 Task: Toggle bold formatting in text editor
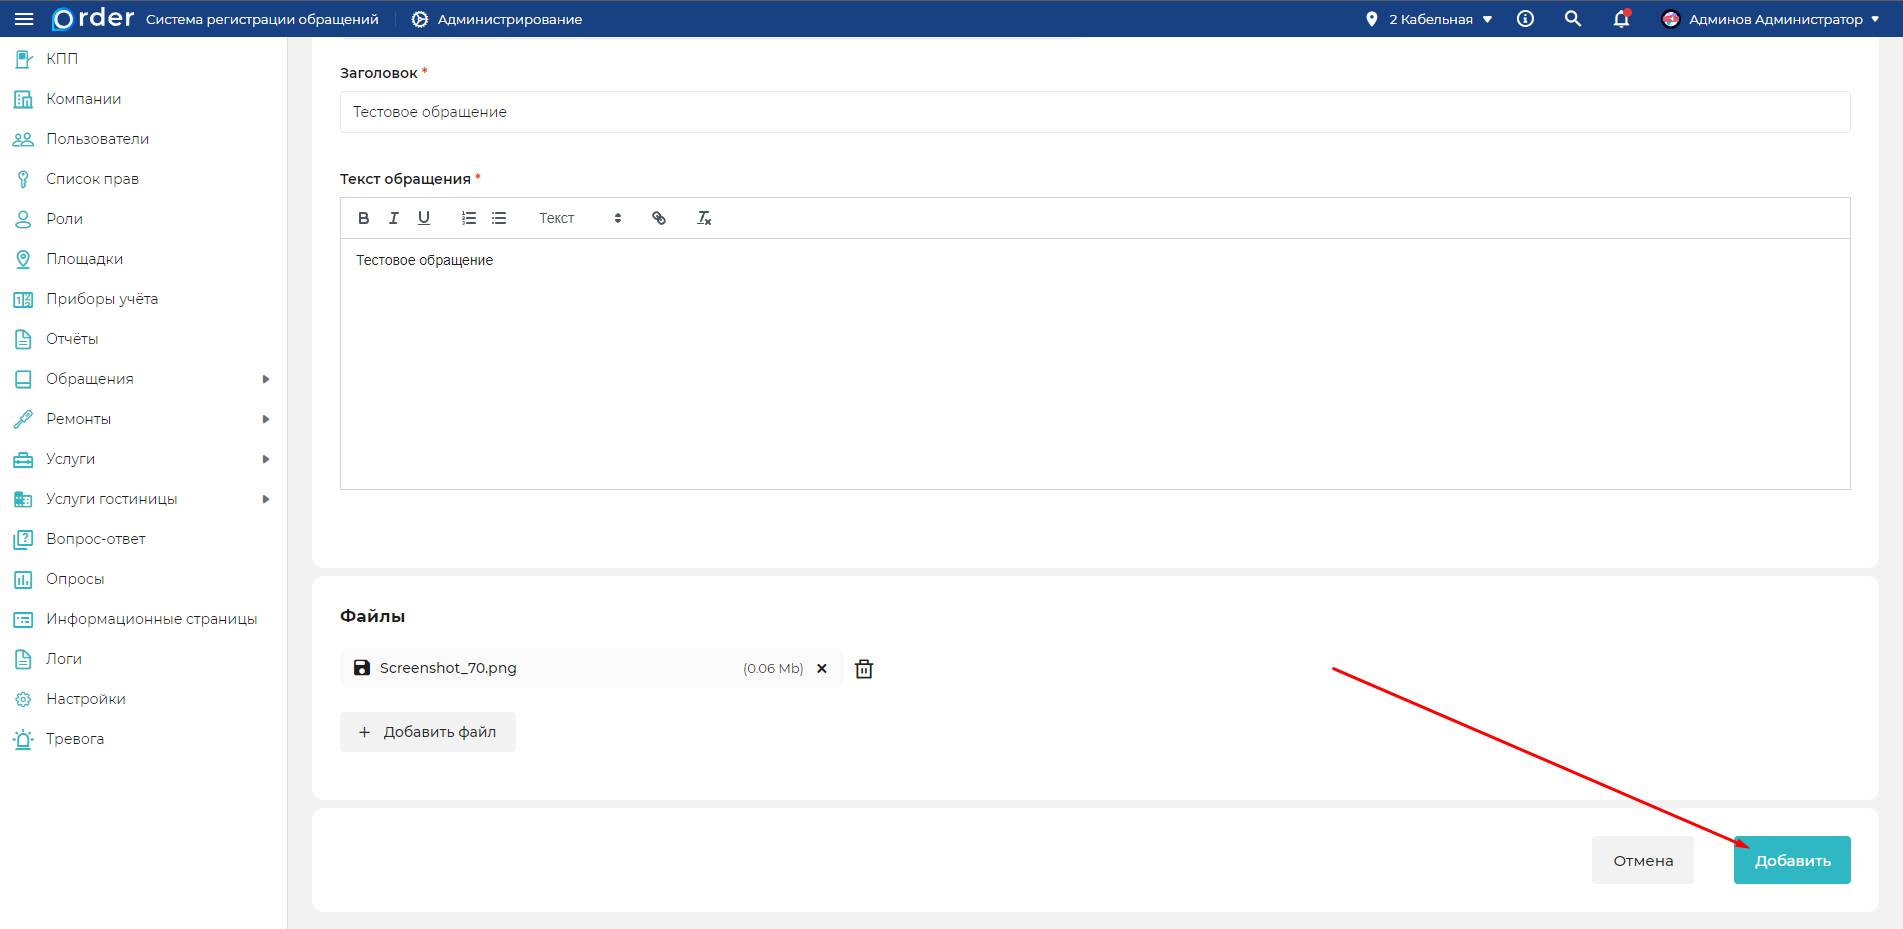coord(363,218)
